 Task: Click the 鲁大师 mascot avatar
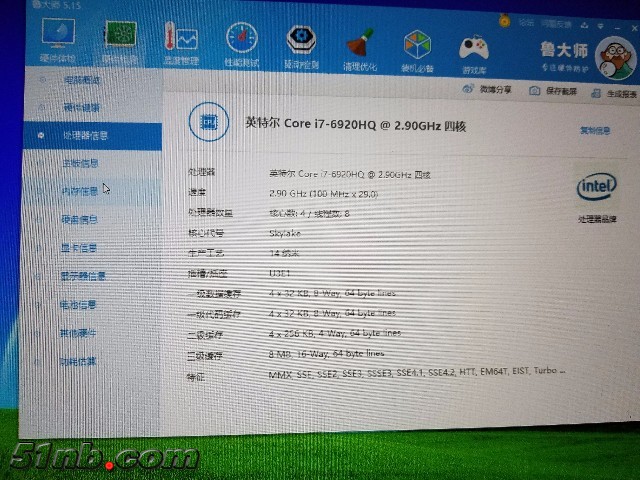point(616,58)
